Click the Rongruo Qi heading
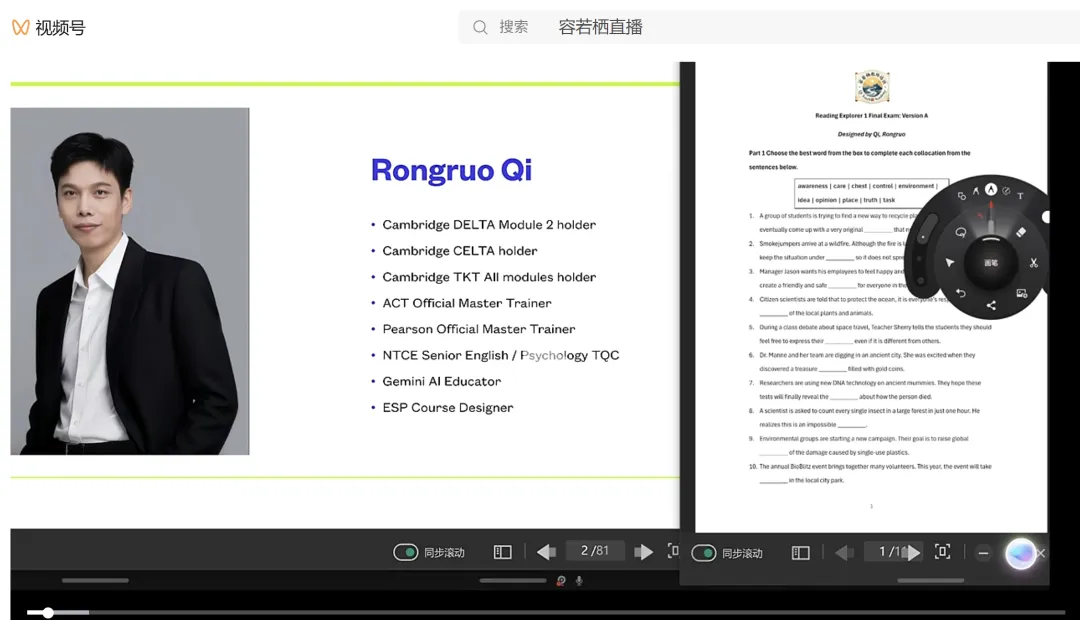Viewport: 1080px width, 620px height. click(x=451, y=169)
